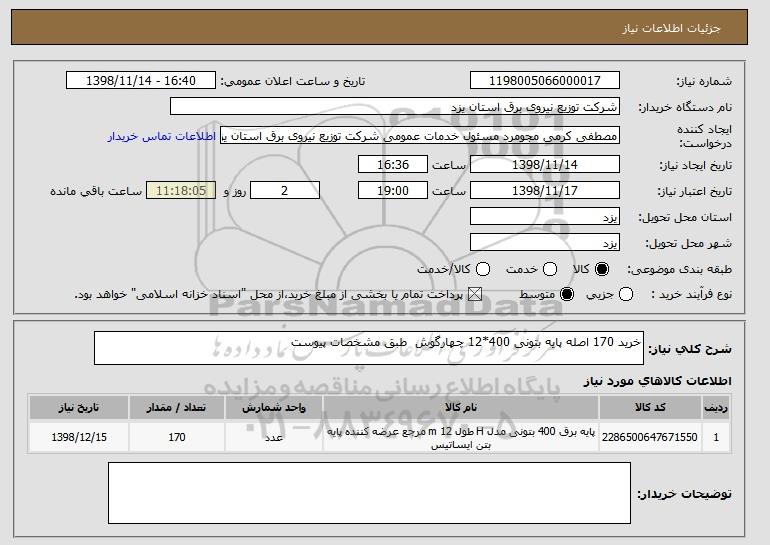Click the نام کالا column header

(461, 408)
